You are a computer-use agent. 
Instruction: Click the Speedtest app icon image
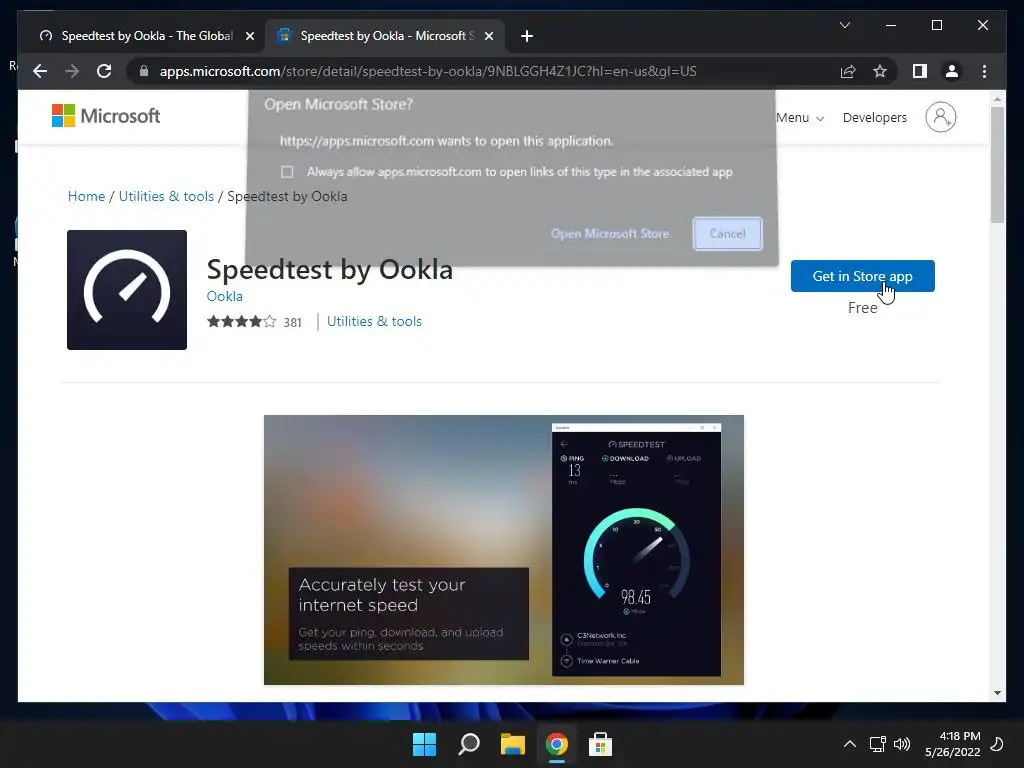click(x=127, y=290)
